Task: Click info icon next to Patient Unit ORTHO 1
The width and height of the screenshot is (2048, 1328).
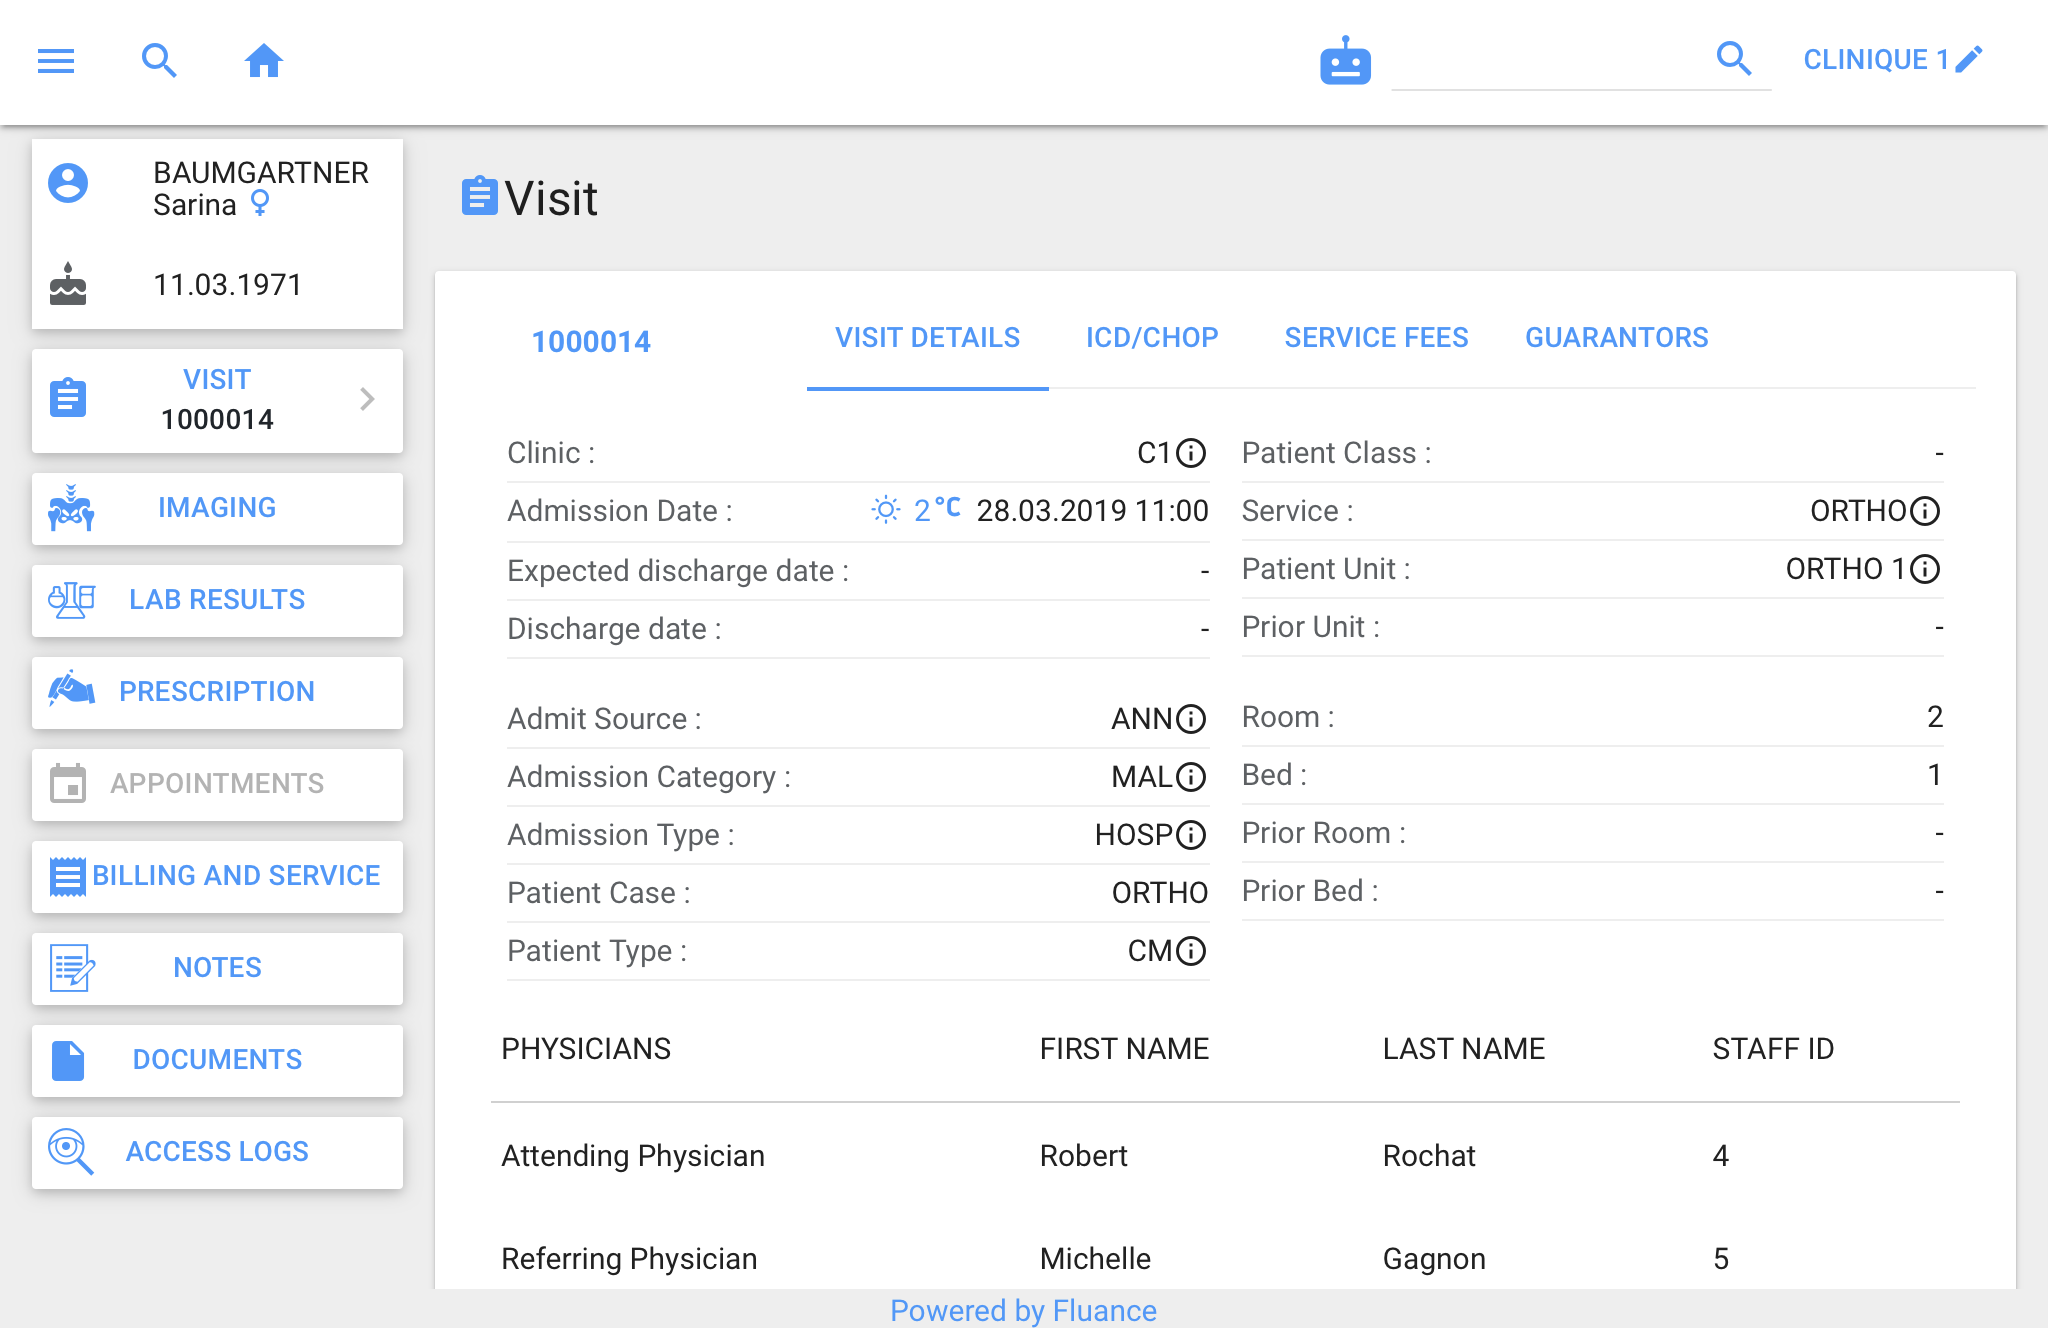Action: 1925,569
